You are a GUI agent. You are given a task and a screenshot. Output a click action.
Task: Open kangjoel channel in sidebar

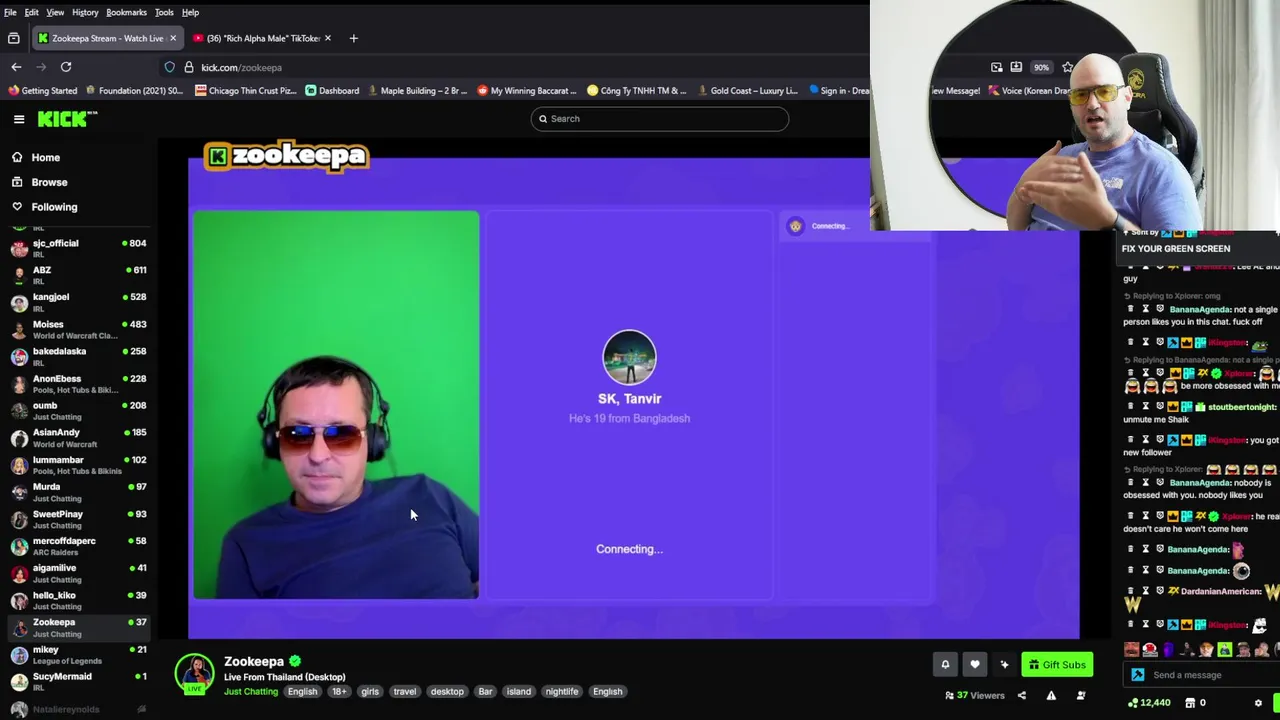[x=78, y=302]
